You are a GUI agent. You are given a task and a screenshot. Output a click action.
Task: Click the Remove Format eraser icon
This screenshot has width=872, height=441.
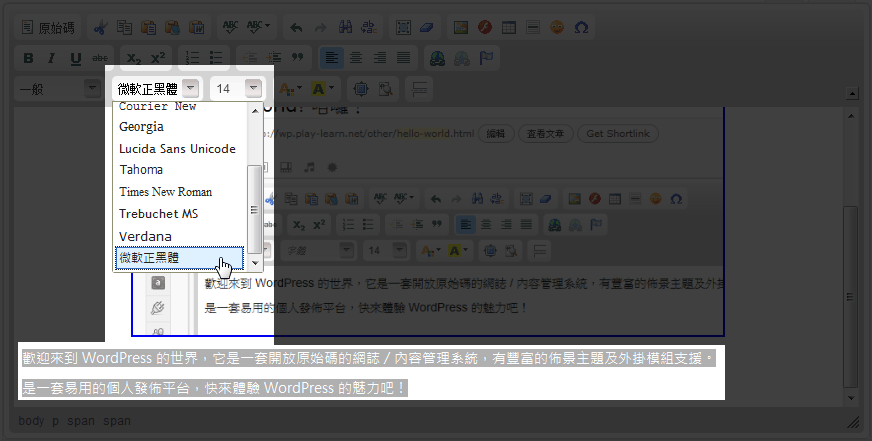[427, 27]
